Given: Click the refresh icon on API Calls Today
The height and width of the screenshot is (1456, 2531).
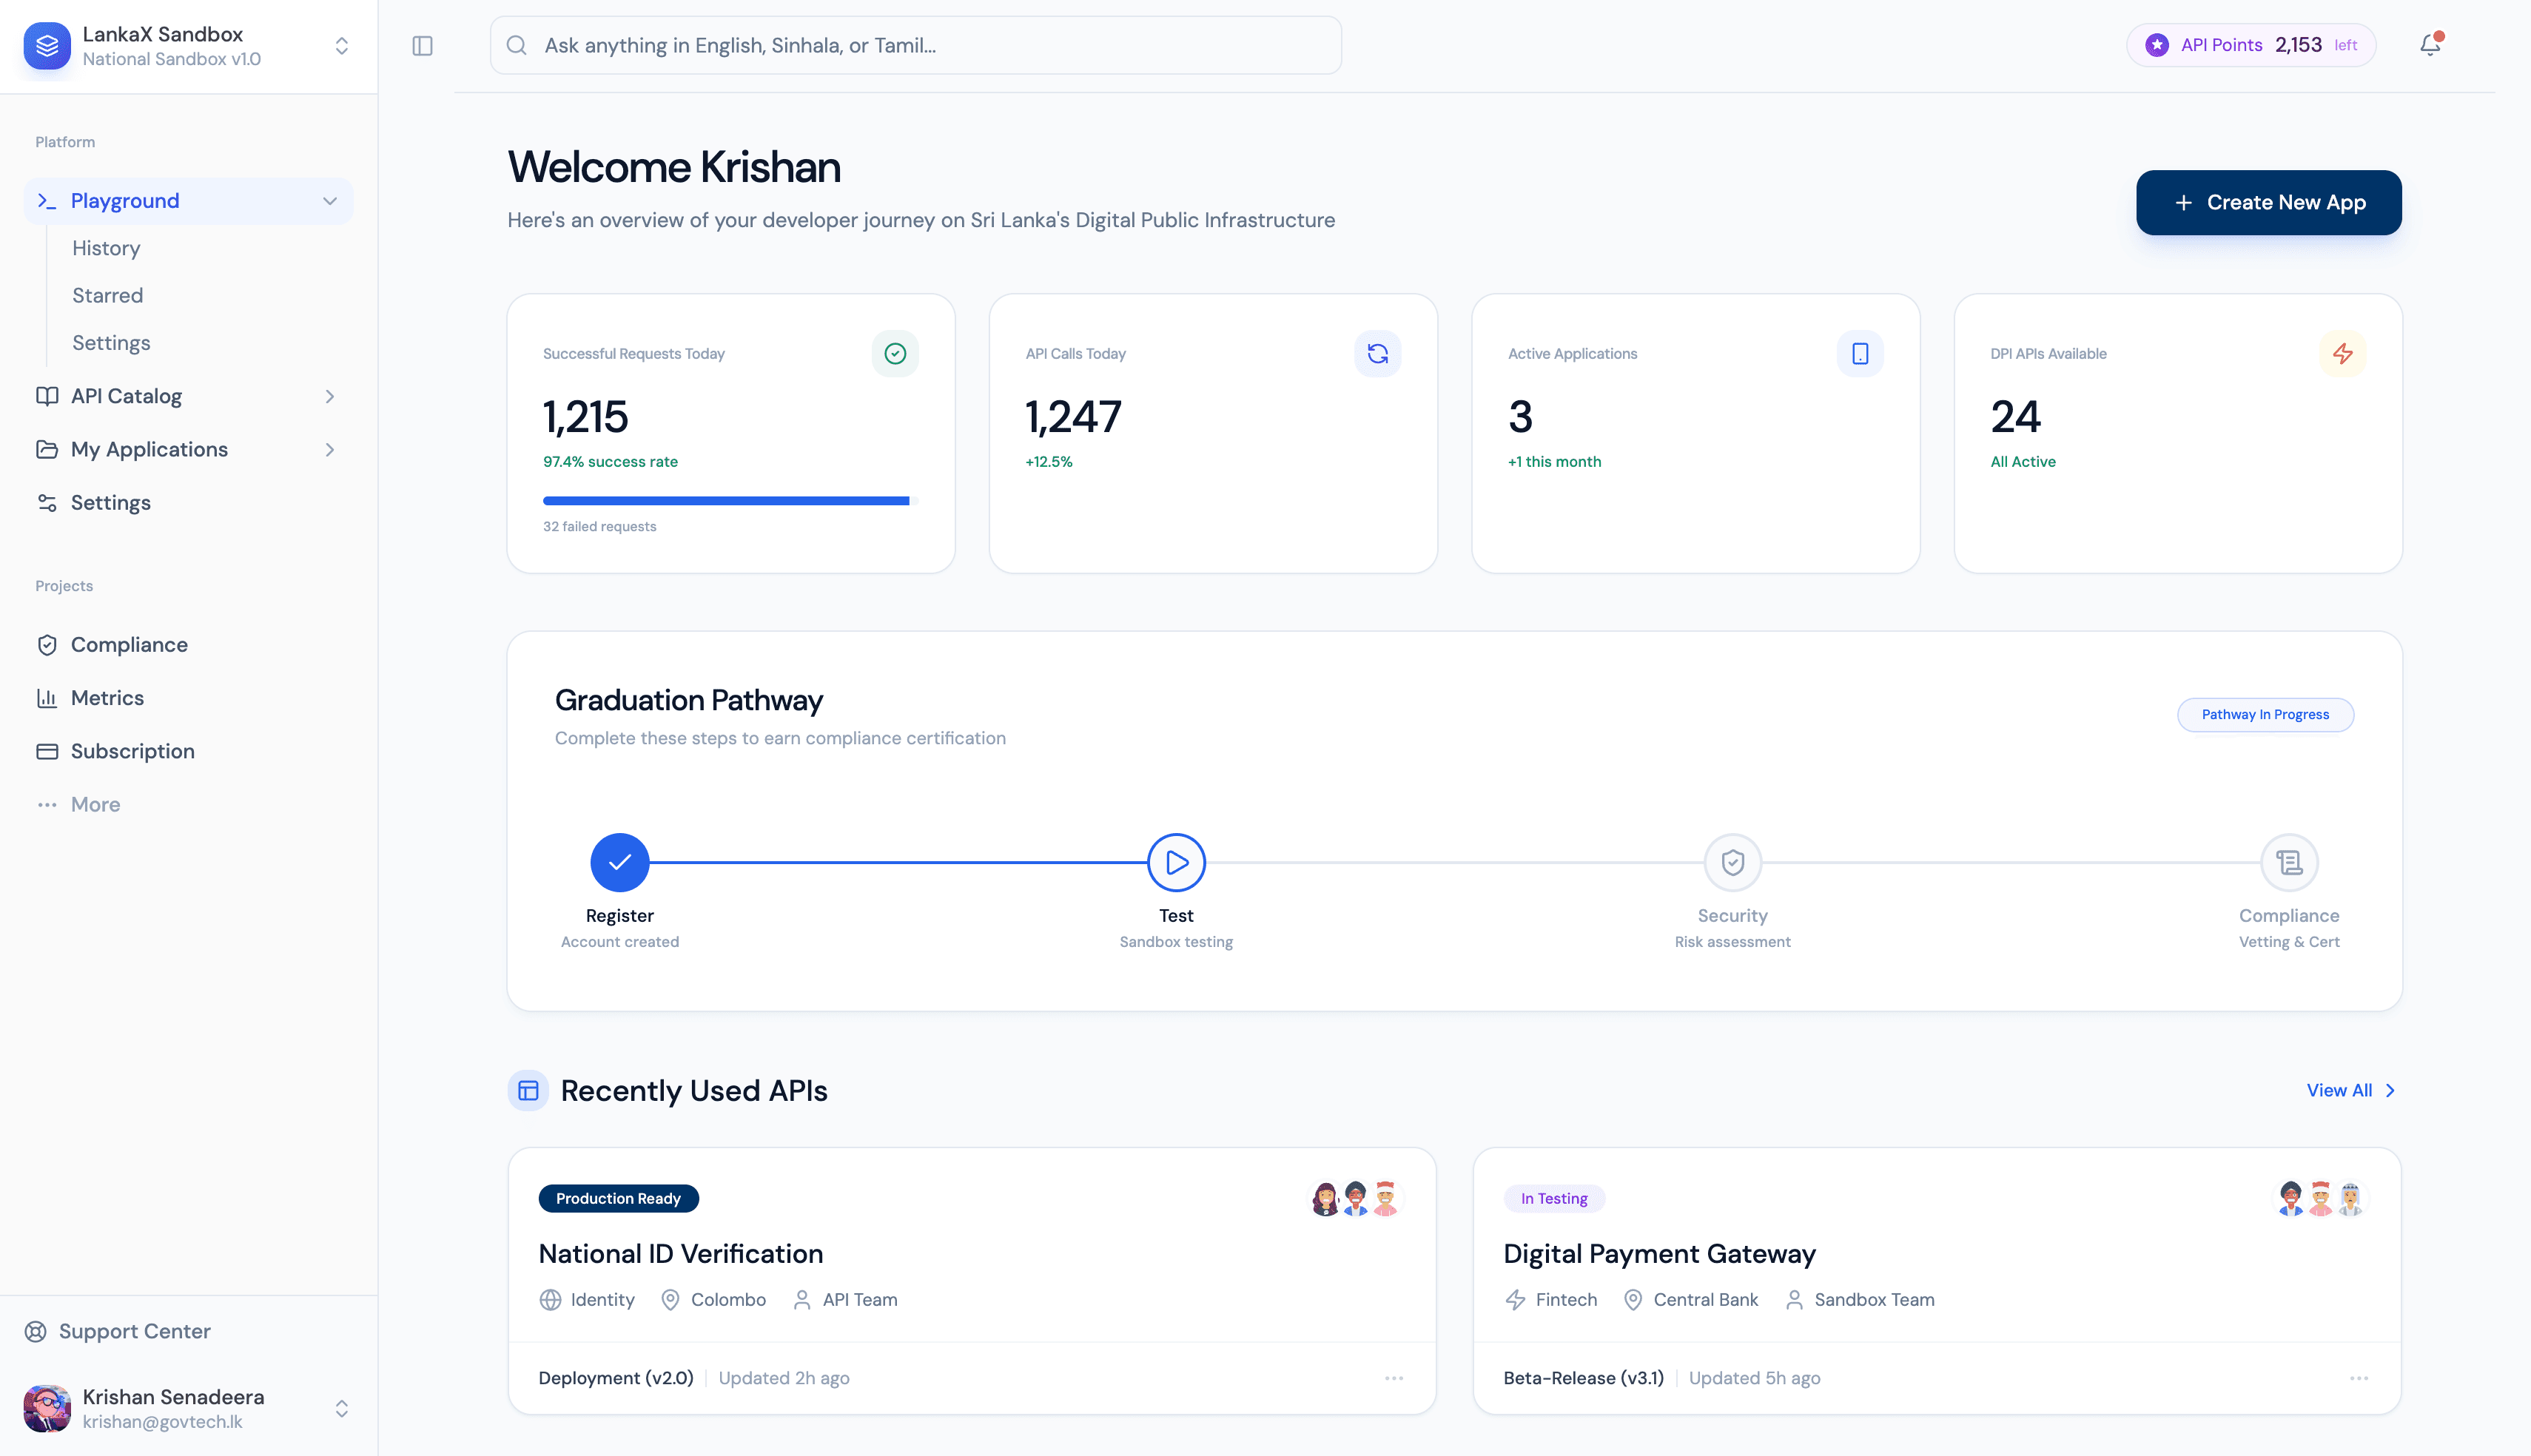Looking at the screenshot, I should (1377, 354).
